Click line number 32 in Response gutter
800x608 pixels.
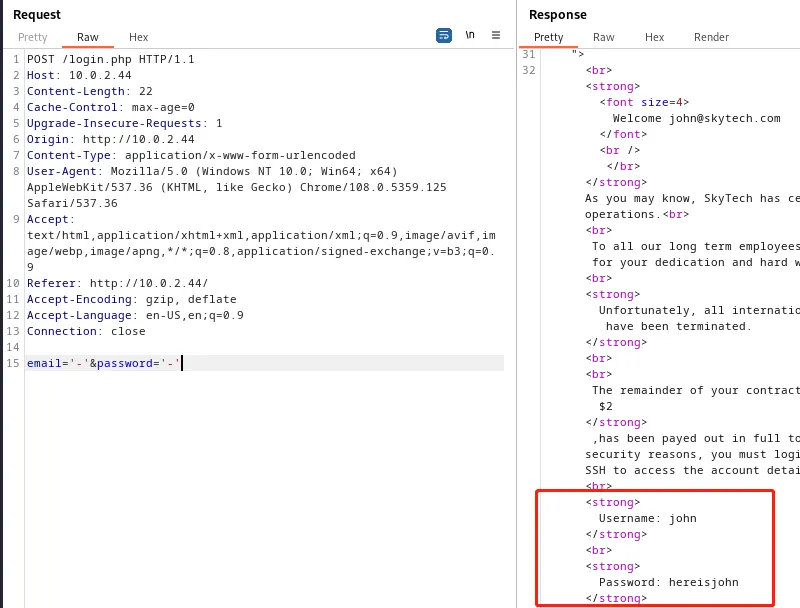coord(529,70)
